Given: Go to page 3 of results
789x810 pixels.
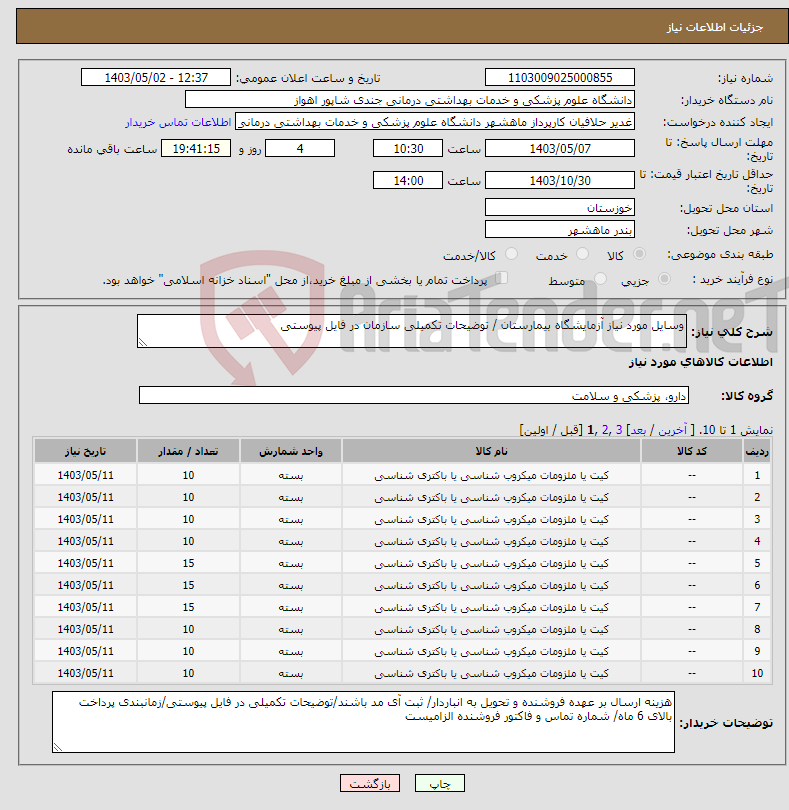Looking at the screenshot, I should 619,430.
